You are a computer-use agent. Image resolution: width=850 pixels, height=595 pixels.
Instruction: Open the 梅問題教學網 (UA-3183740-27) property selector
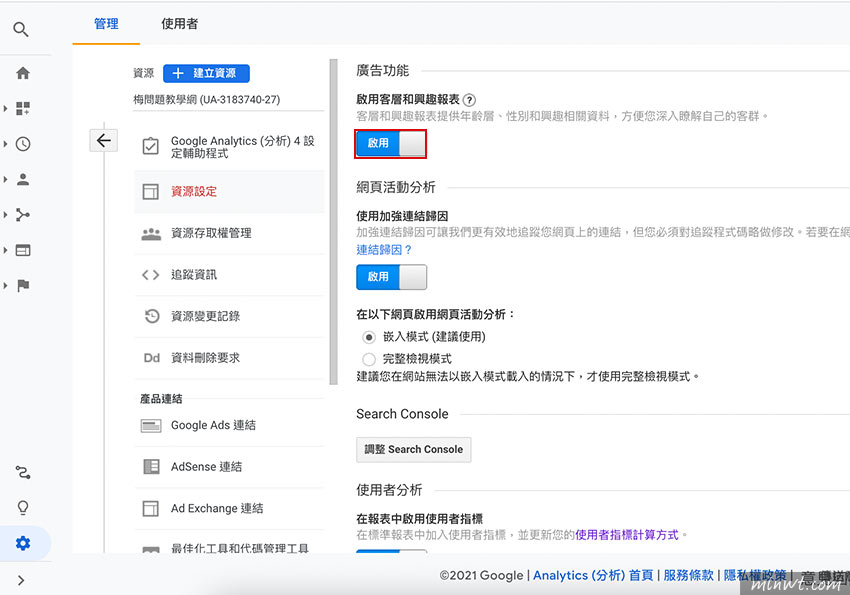click(228, 100)
